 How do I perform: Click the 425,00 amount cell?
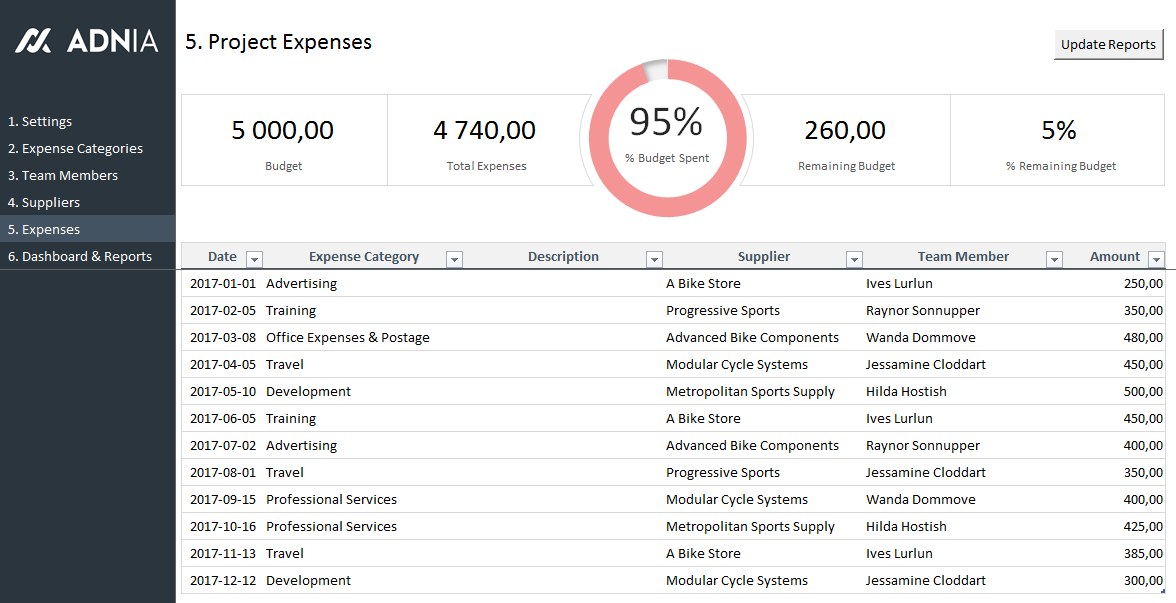click(1141, 526)
